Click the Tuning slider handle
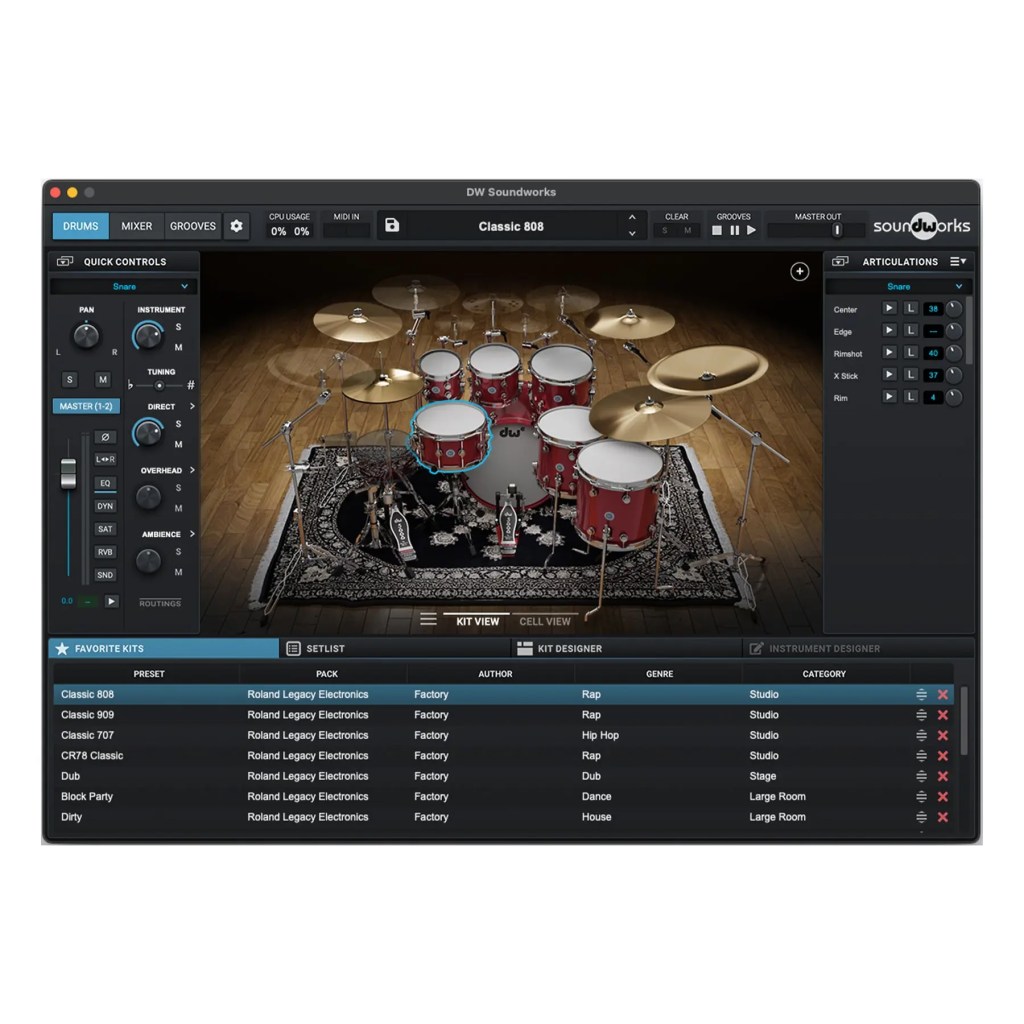This screenshot has height=1024, width=1024. tap(159, 385)
